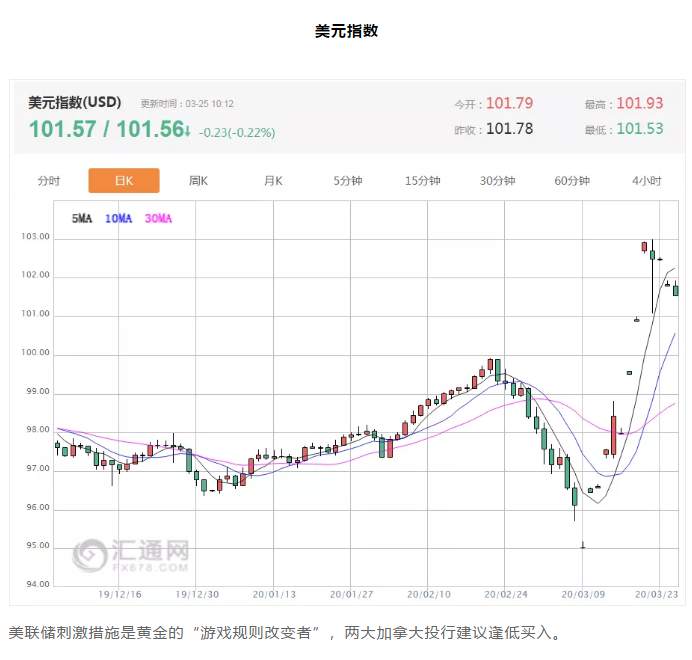Click the 103.00 y-axis label
Image resolution: width=692 pixels, height=660 pixels.
point(36,237)
